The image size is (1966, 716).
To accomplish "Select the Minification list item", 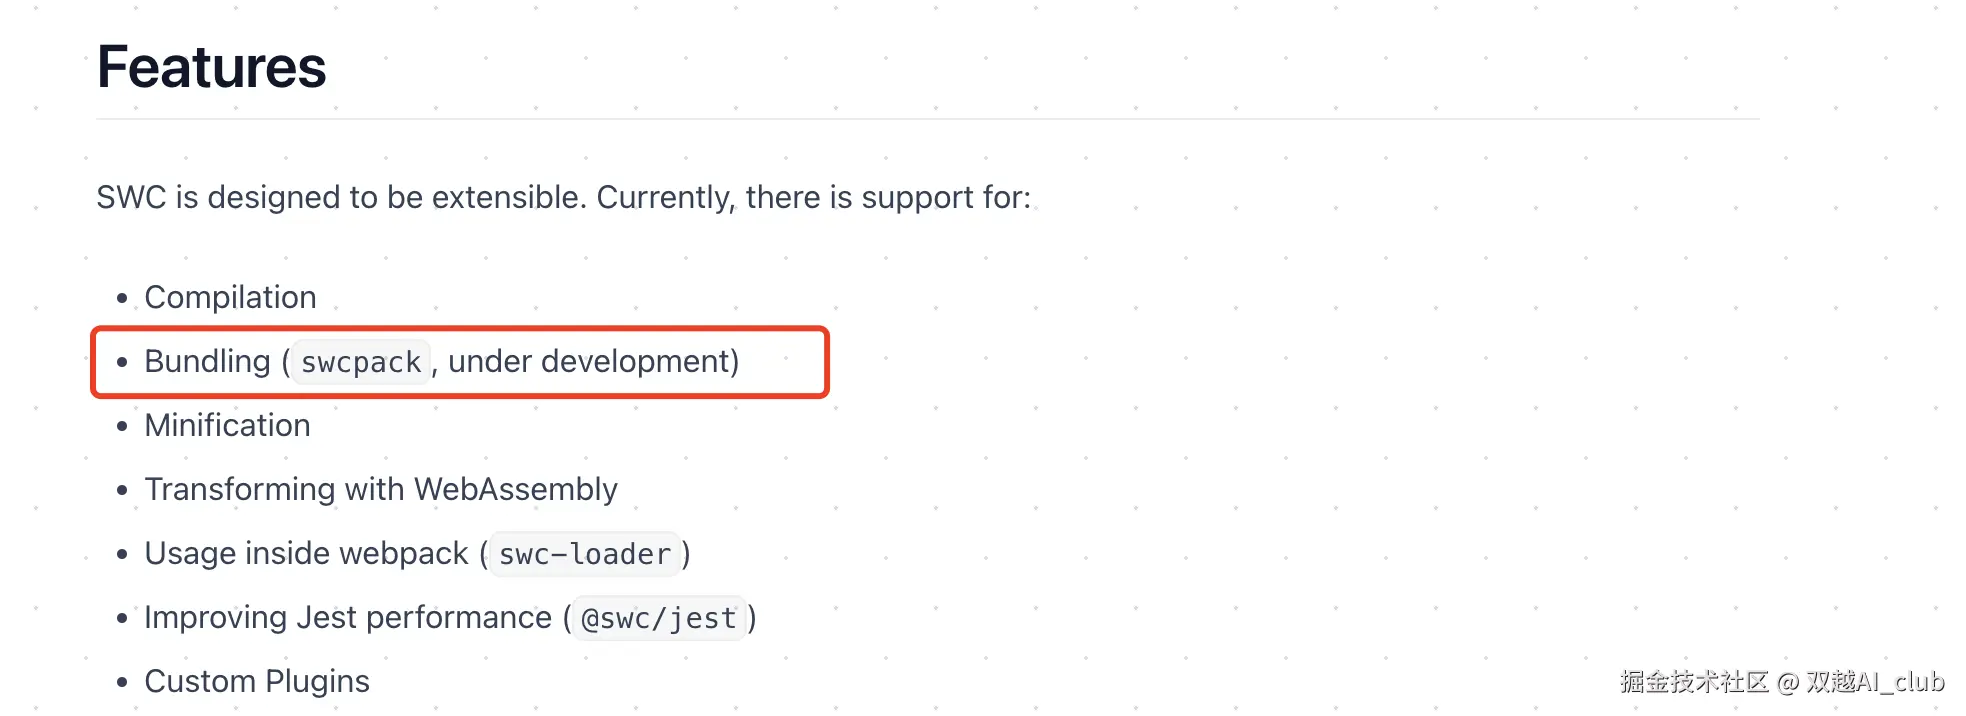I will click(227, 425).
